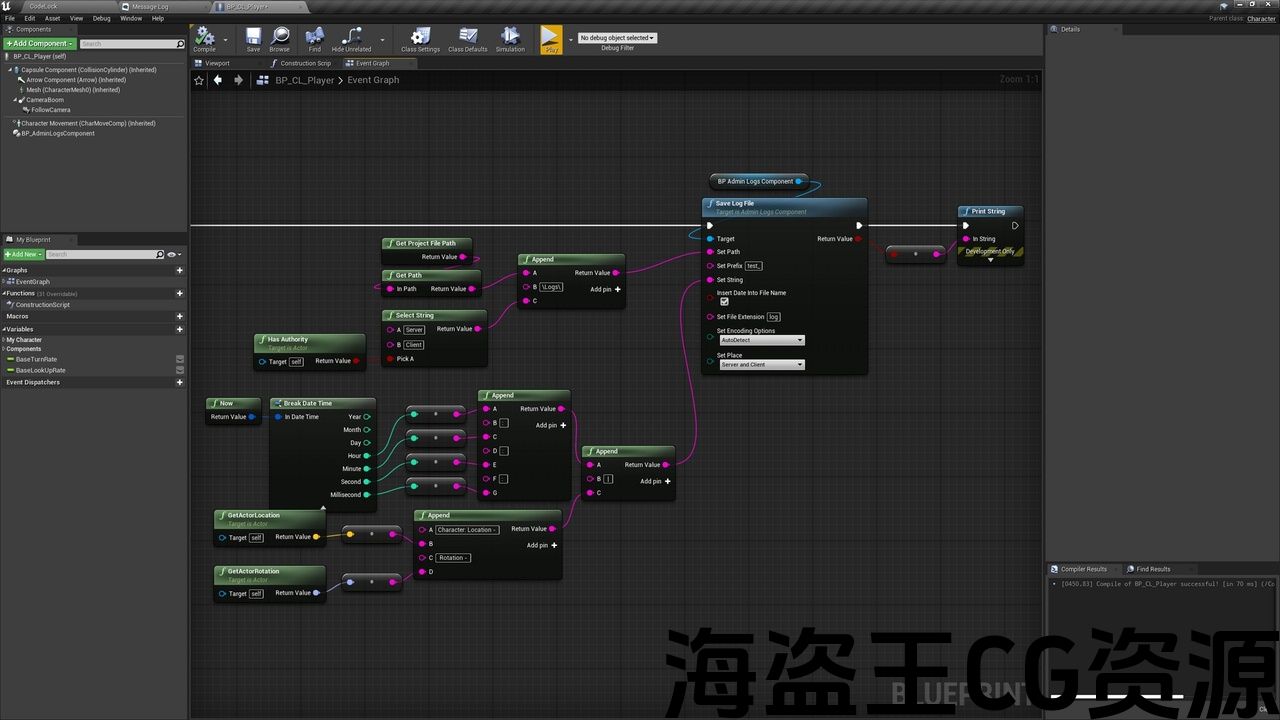Image resolution: width=1280 pixels, height=720 pixels.
Task: Open the Set Place dropdown
Action: pos(762,365)
